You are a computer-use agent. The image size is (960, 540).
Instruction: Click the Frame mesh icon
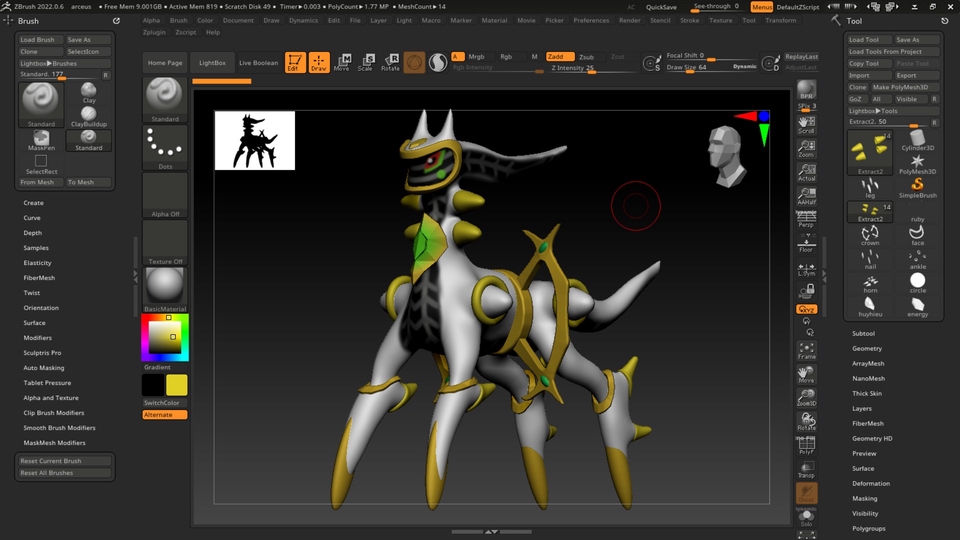806,350
